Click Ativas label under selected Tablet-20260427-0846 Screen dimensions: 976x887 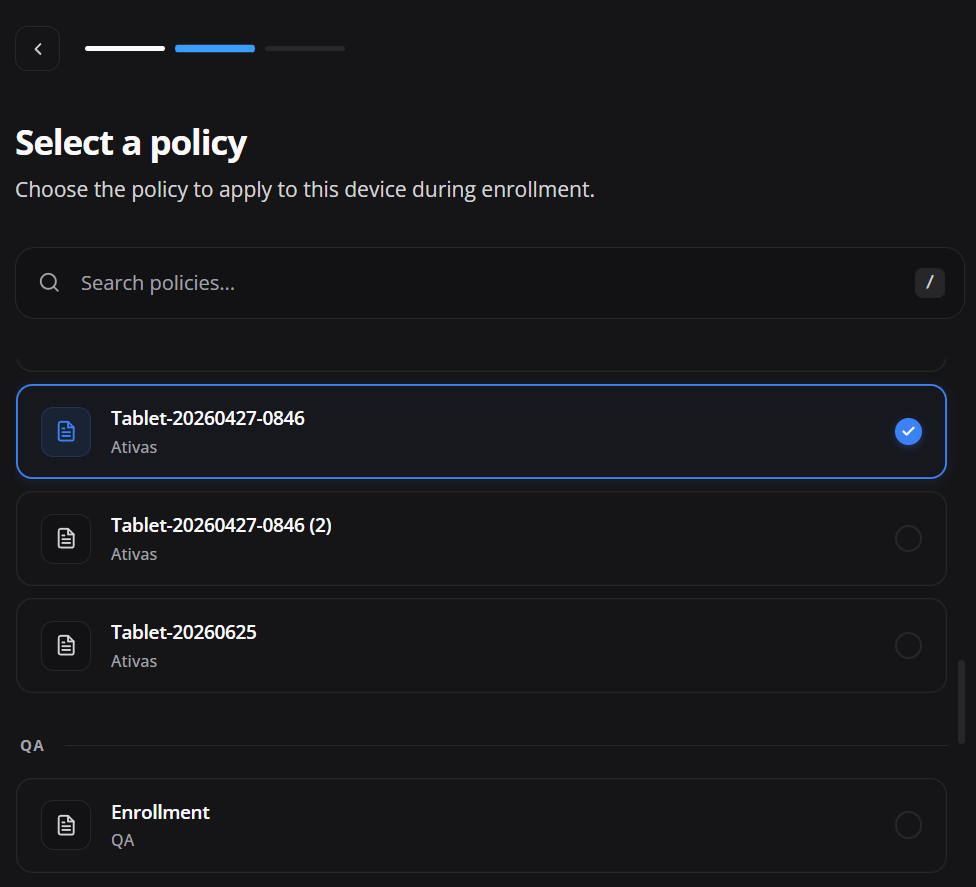pyautogui.click(x=134, y=447)
